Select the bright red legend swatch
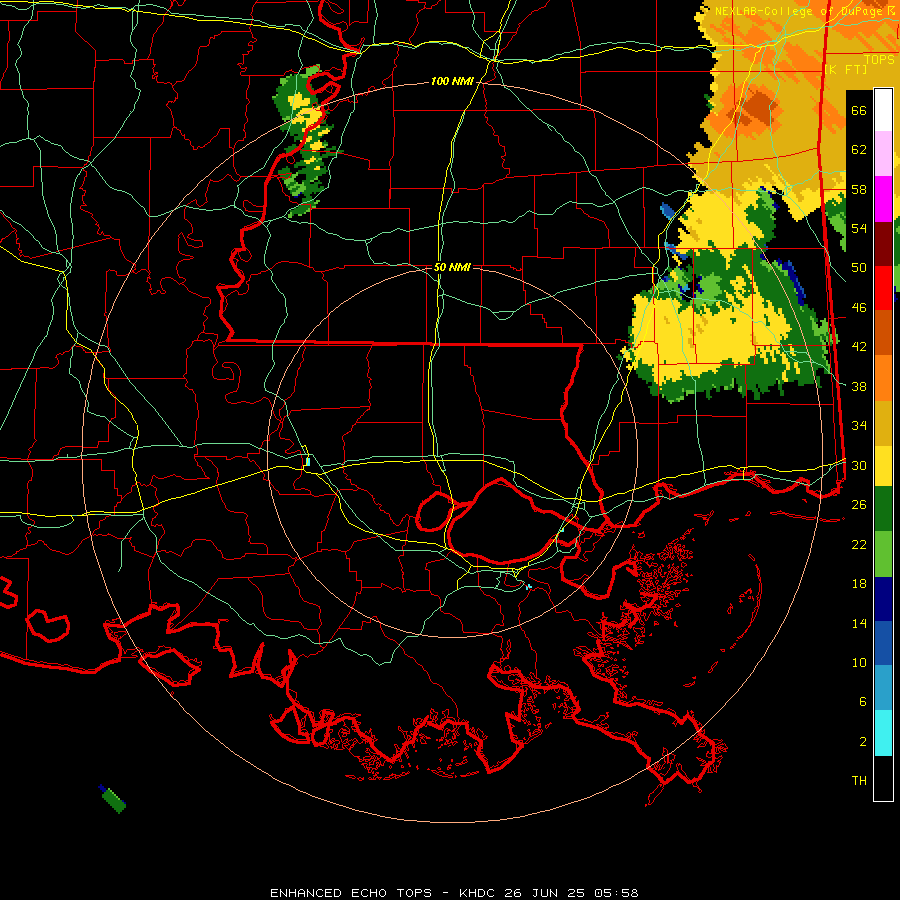The image size is (900, 900). coord(883,288)
